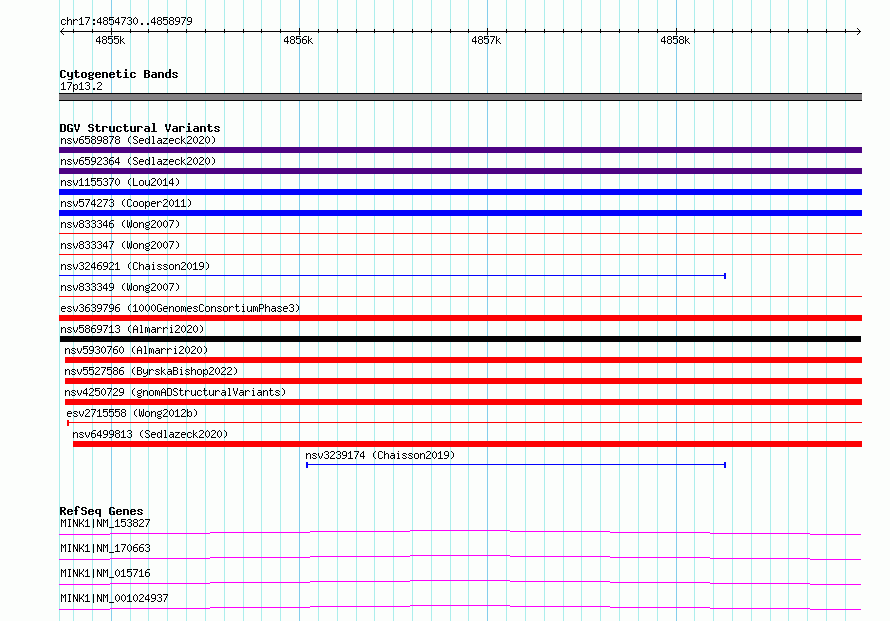
Task: Select variant nsv6589878 (Sedlazeck2020) label
Action: pos(138,140)
